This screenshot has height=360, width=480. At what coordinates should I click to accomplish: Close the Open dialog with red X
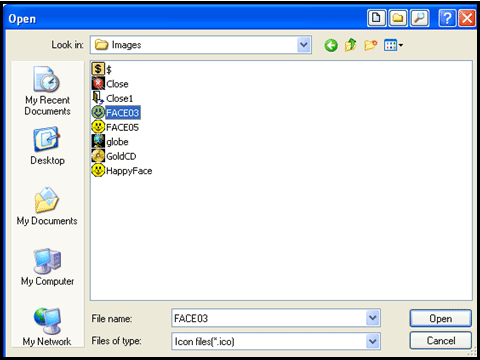coord(467,18)
